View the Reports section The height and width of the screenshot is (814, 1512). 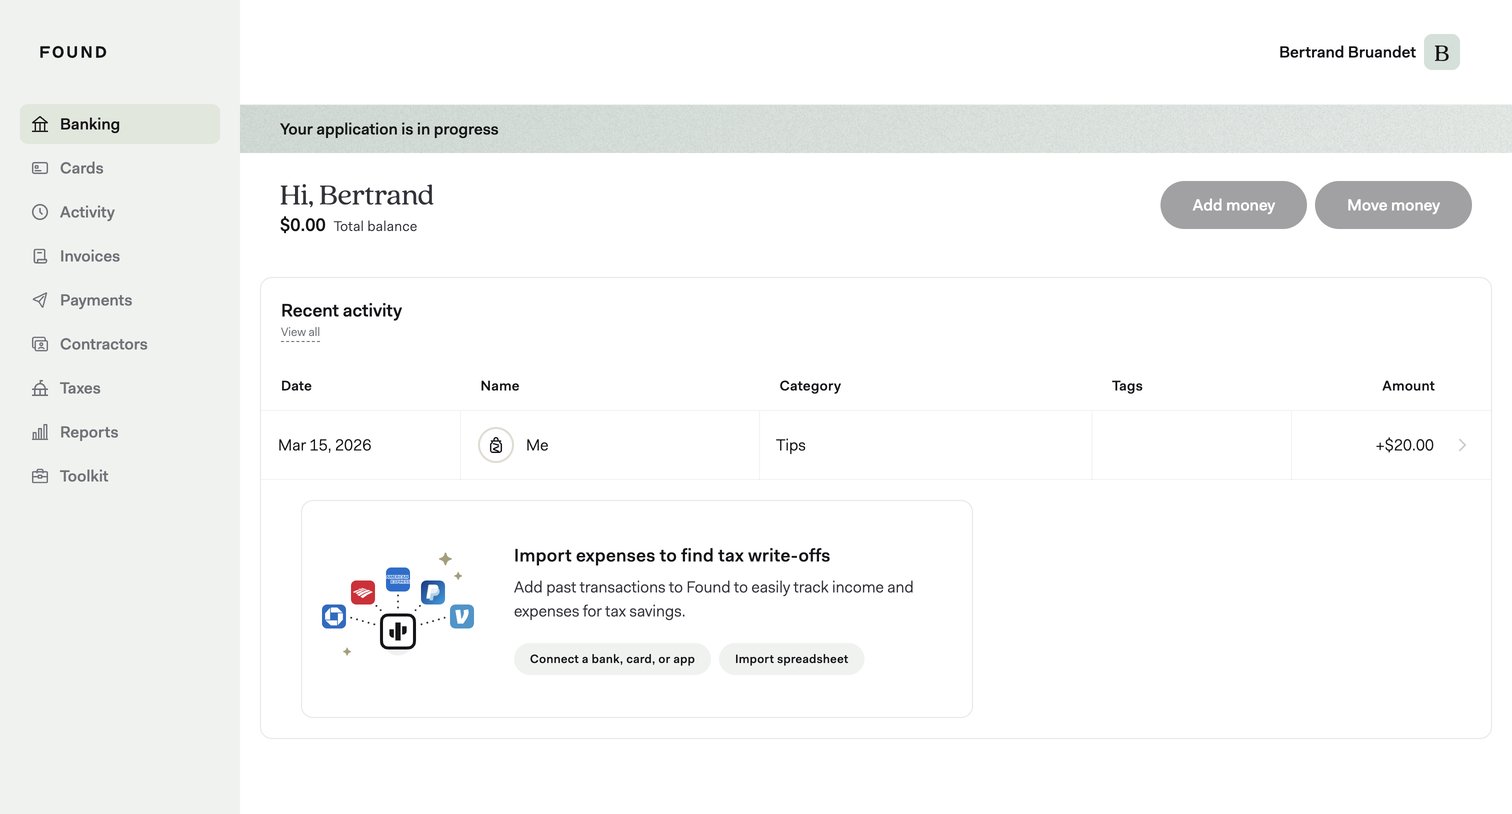click(120, 432)
